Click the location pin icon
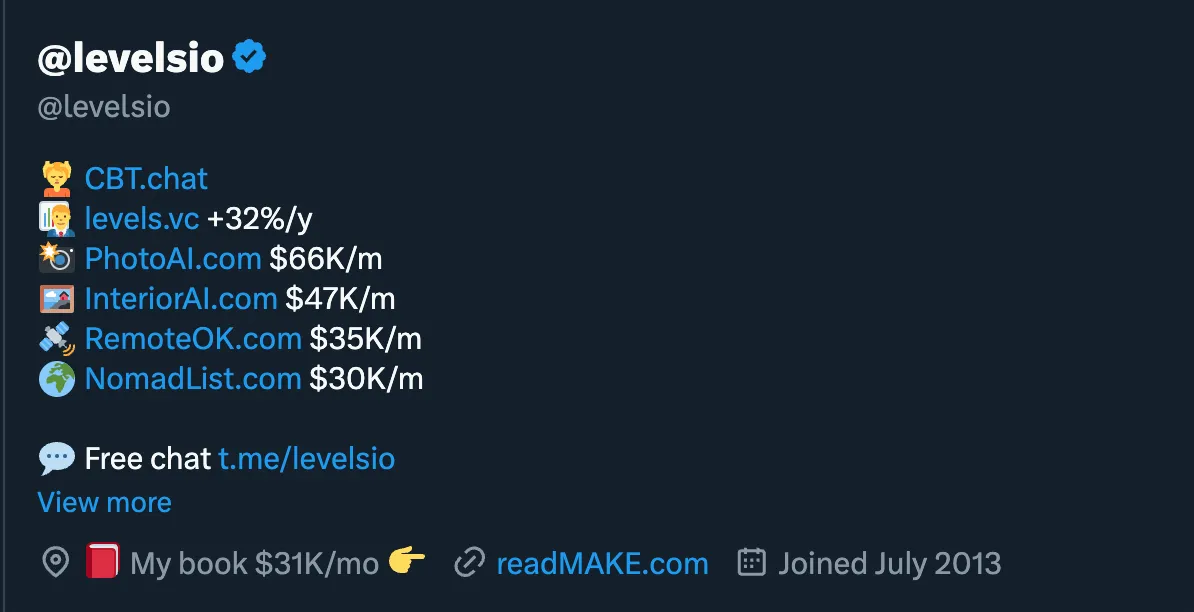The image size is (1194, 612). coord(55,563)
